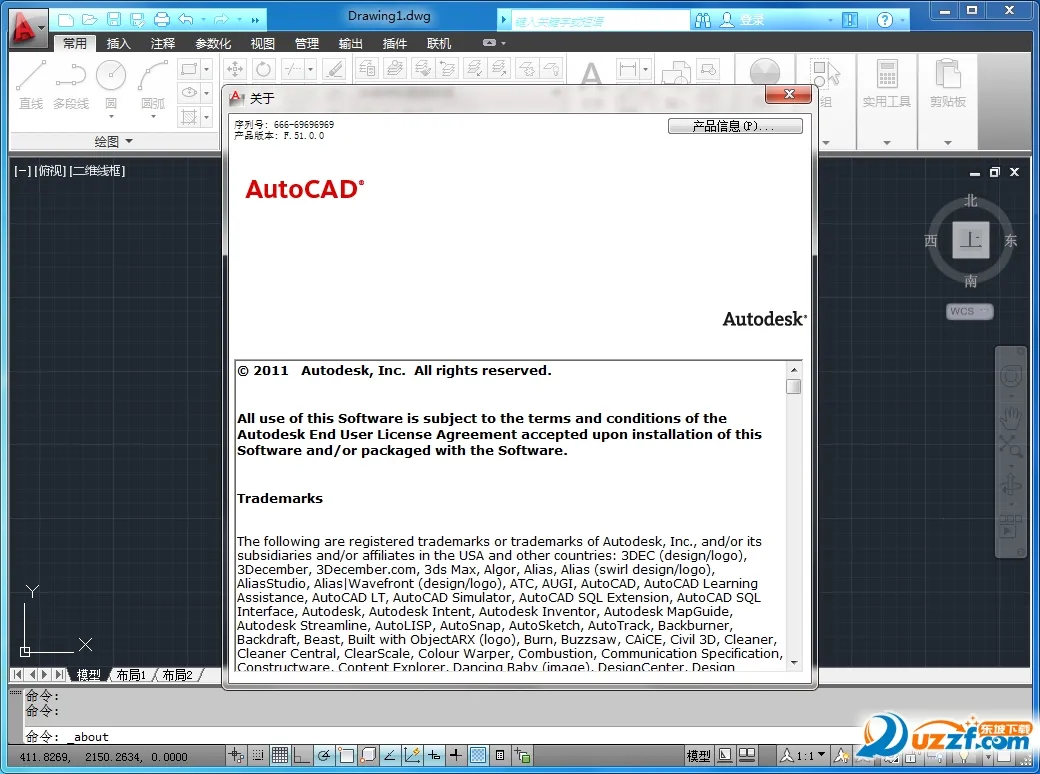Click the 产品信息(P)... button
This screenshot has width=1040, height=774.
point(735,126)
